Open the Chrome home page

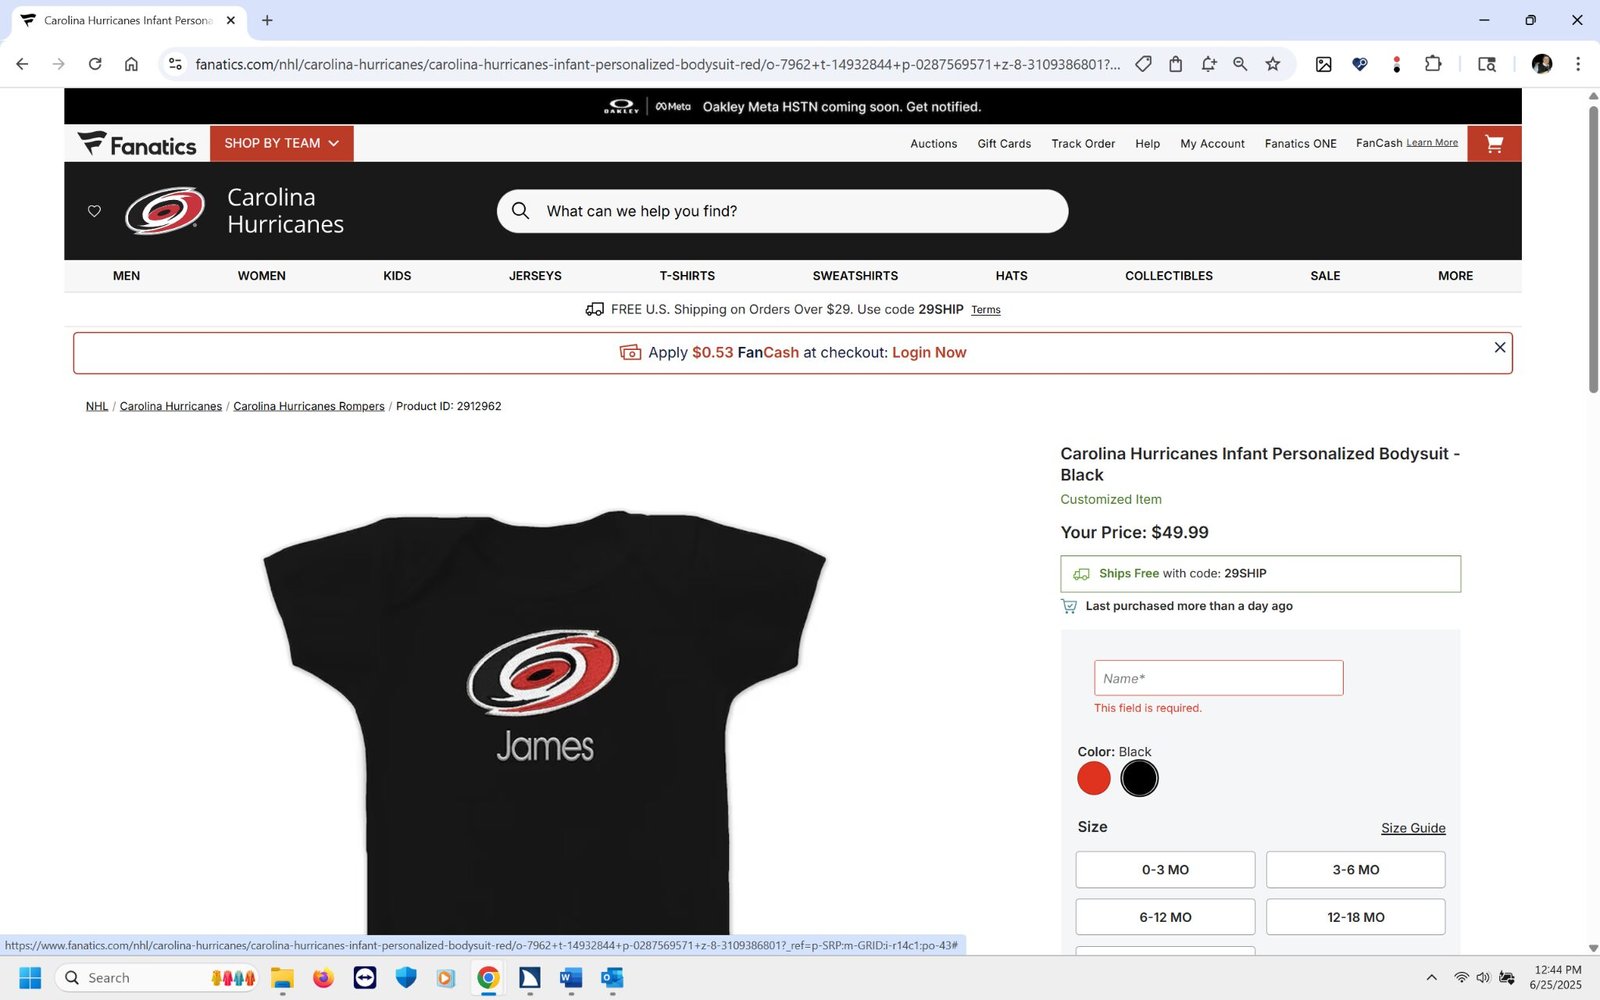(131, 64)
